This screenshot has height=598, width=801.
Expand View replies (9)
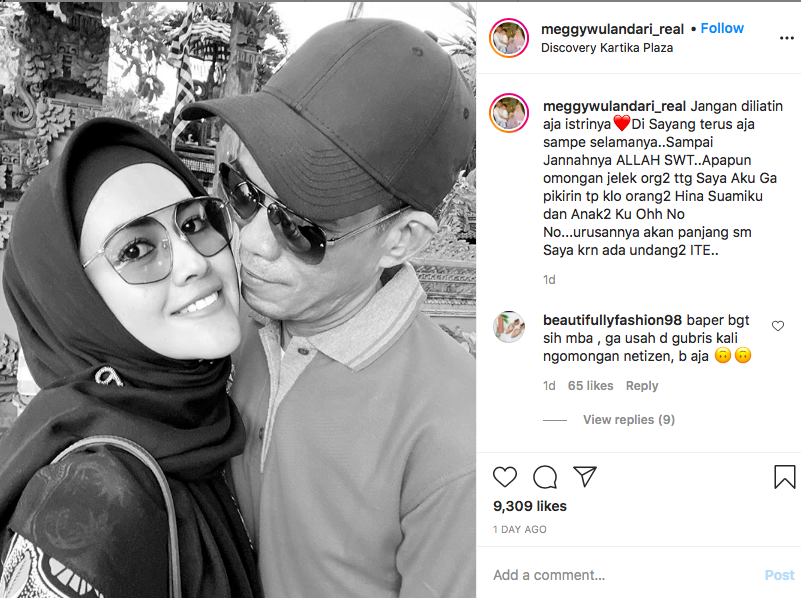pyautogui.click(x=629, y=420)
